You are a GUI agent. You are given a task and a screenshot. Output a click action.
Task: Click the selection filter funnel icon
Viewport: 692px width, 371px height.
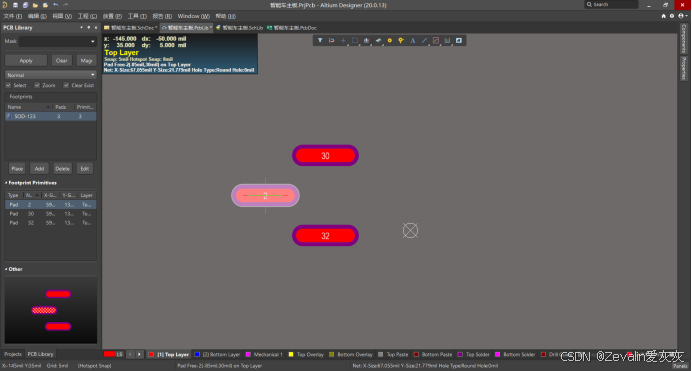[x=320, y=41]
